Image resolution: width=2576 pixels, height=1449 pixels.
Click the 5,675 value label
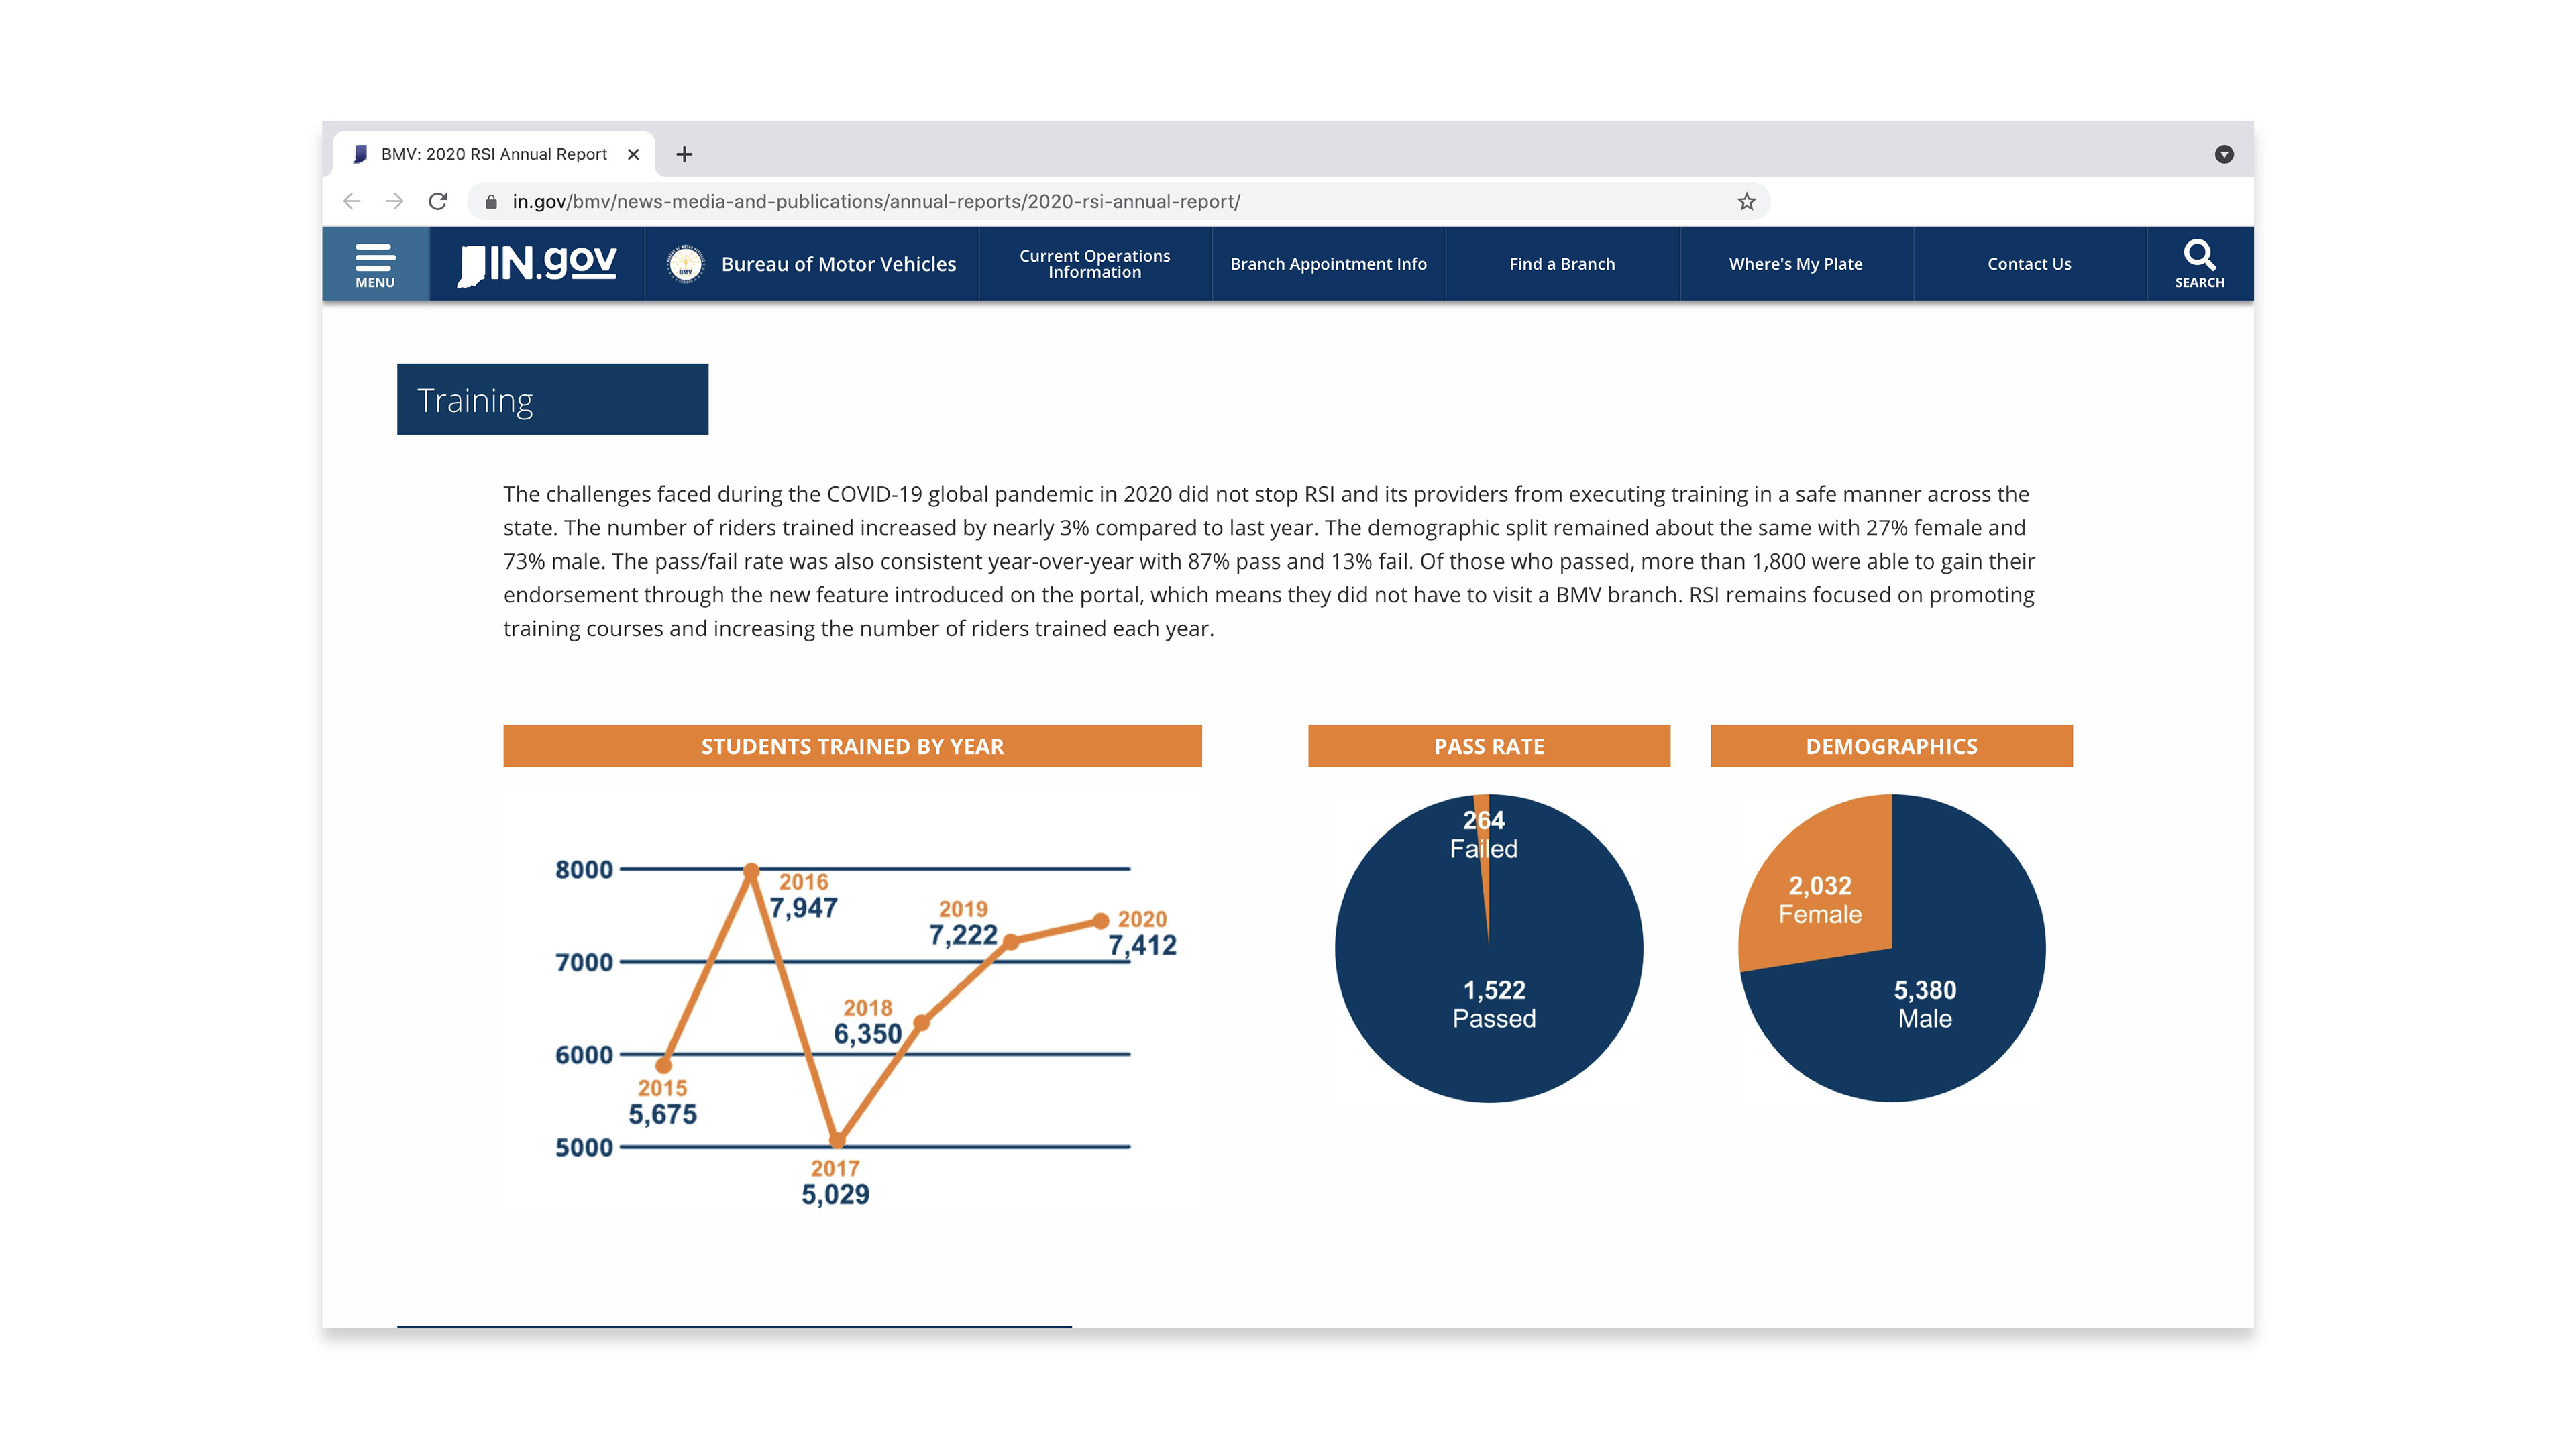662,1114
